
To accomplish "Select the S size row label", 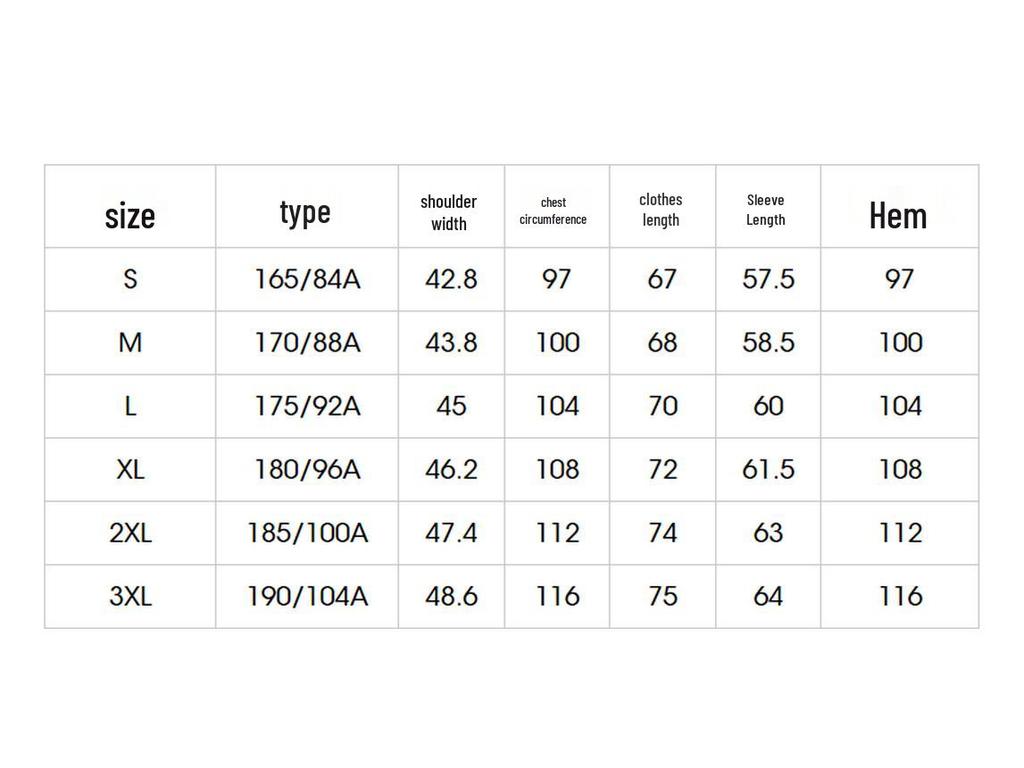I will point(130,279).
